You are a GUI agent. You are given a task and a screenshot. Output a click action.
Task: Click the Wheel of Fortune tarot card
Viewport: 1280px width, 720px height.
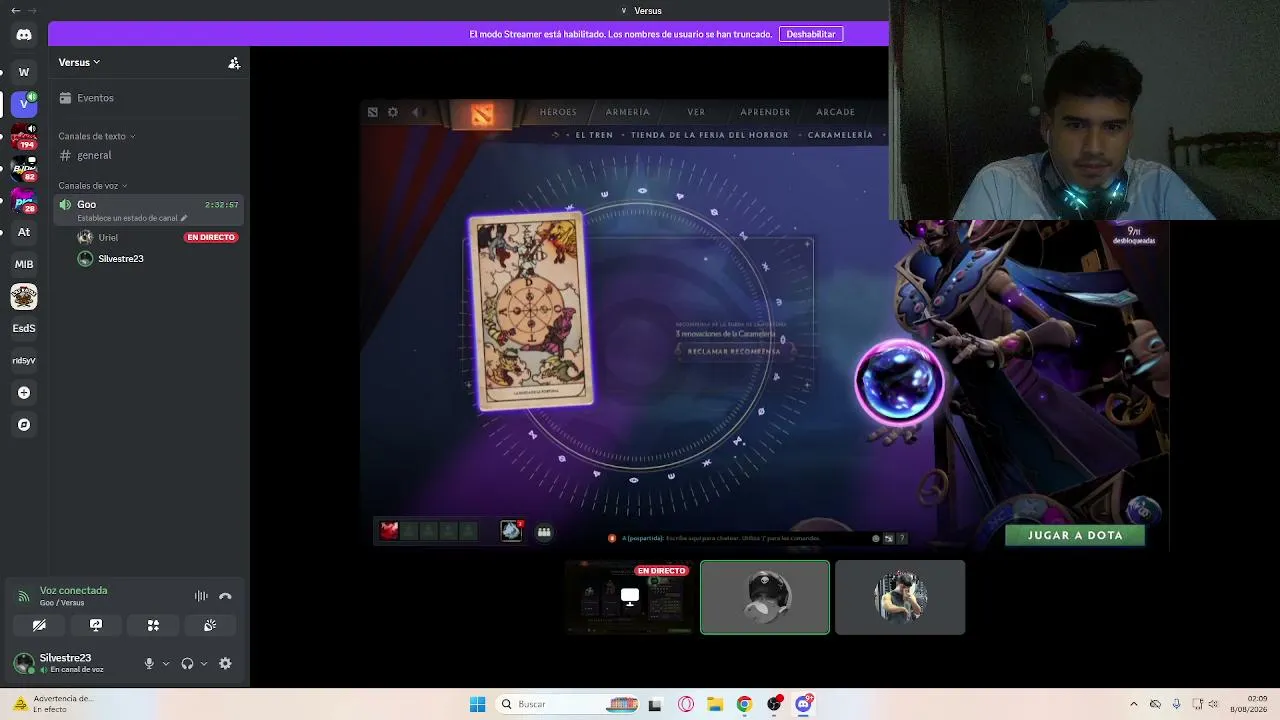[530, 311]
